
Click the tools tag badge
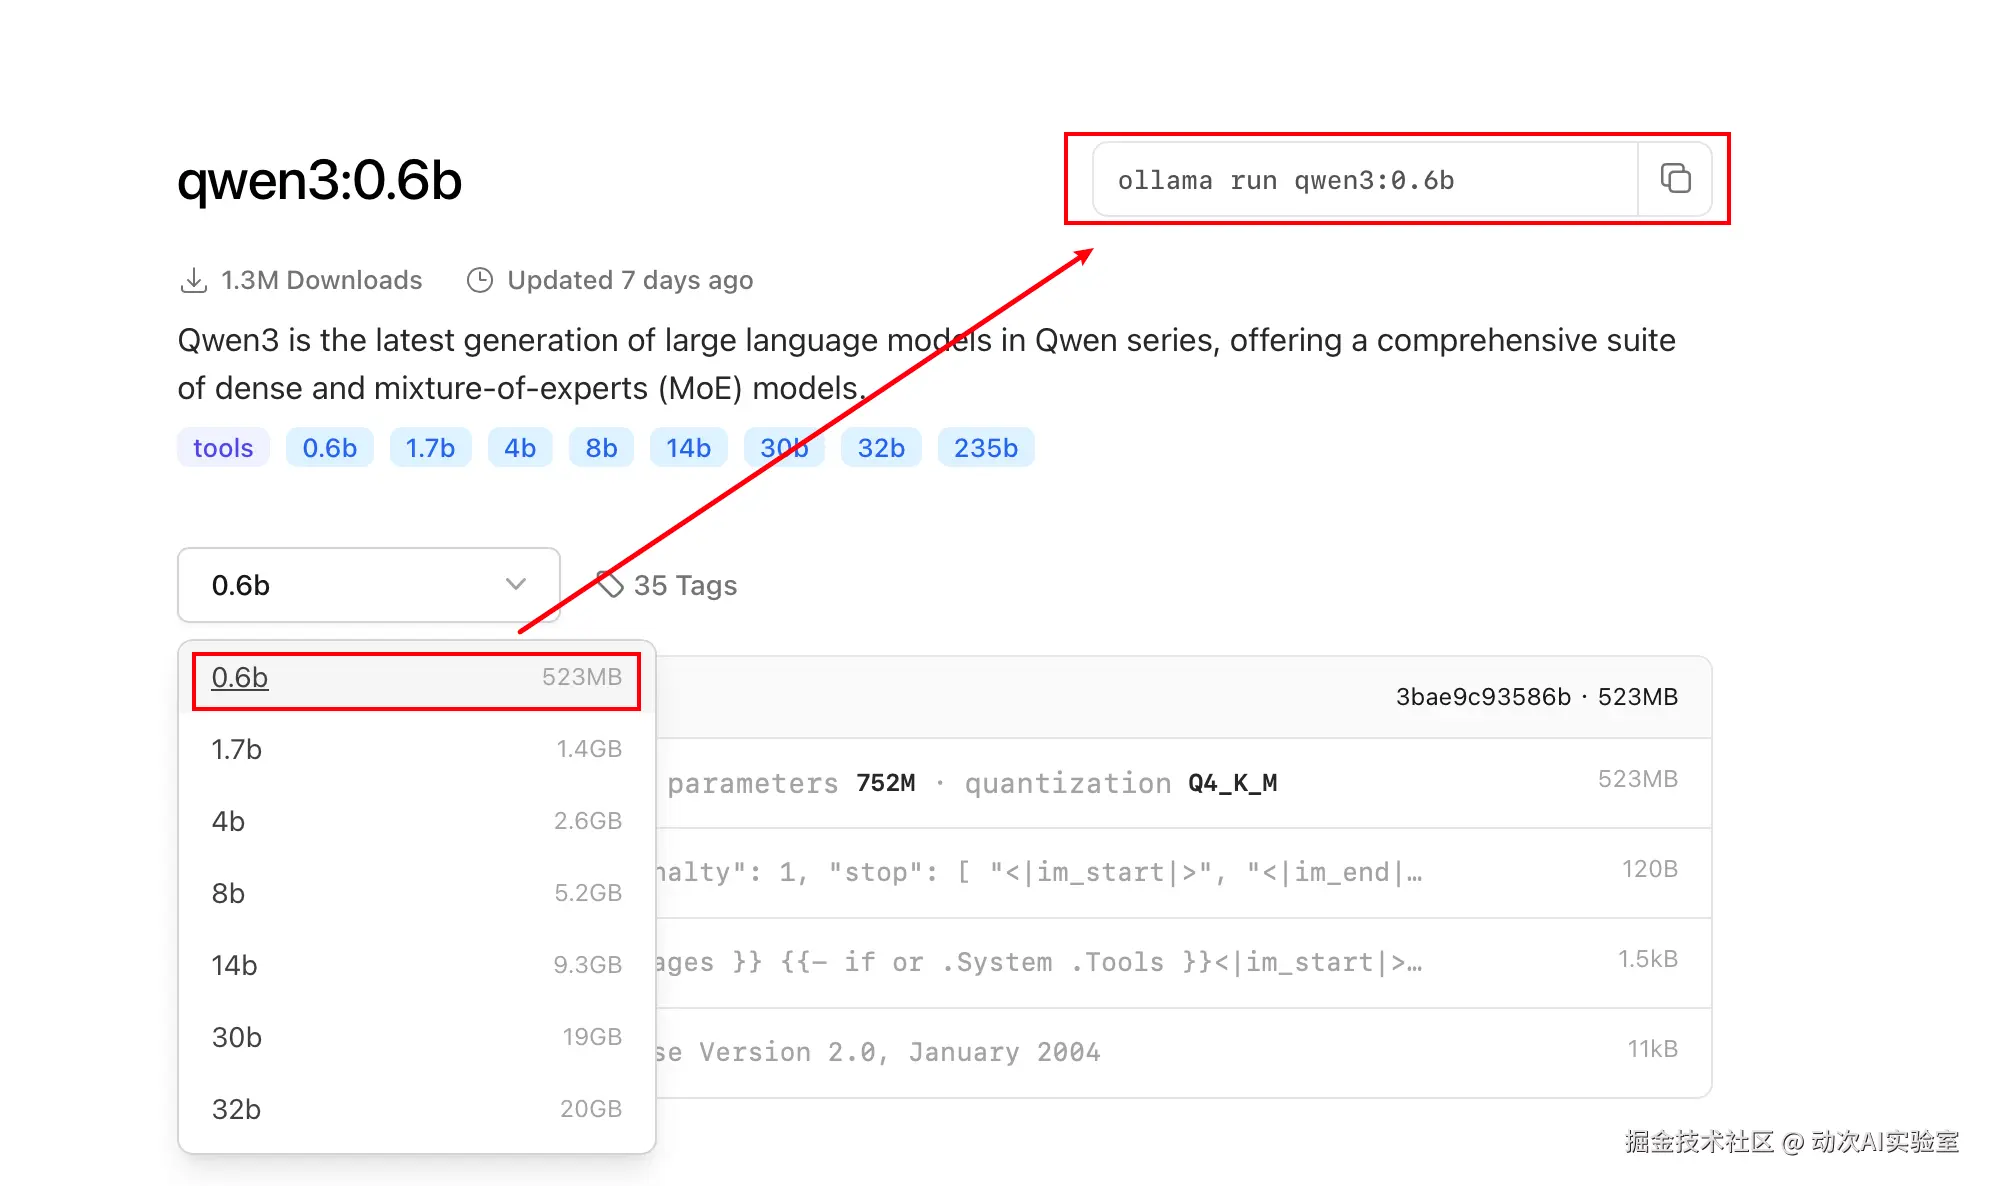tap(223, 448)
